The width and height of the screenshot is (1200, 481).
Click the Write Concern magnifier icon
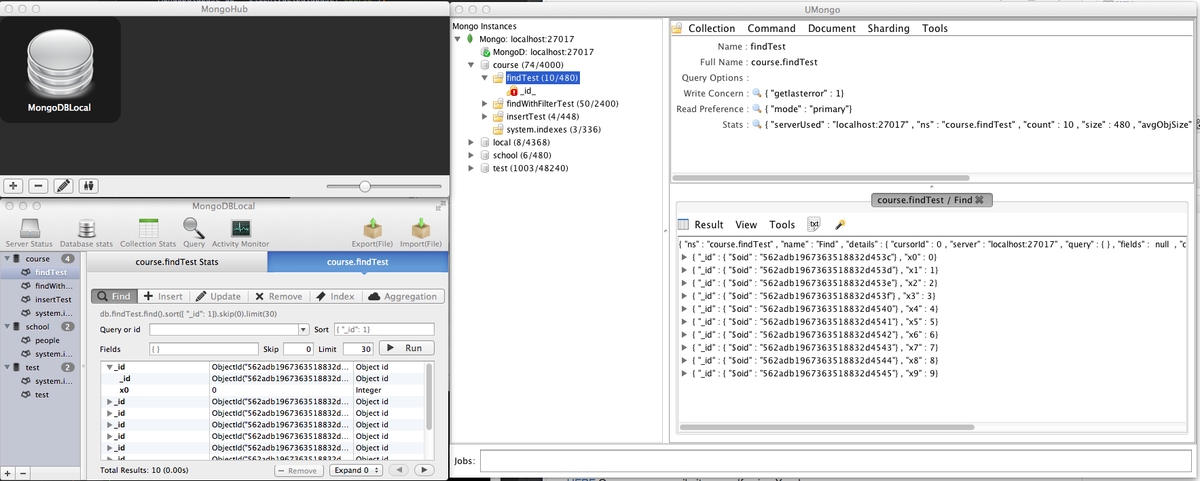(x=756, y=93)
